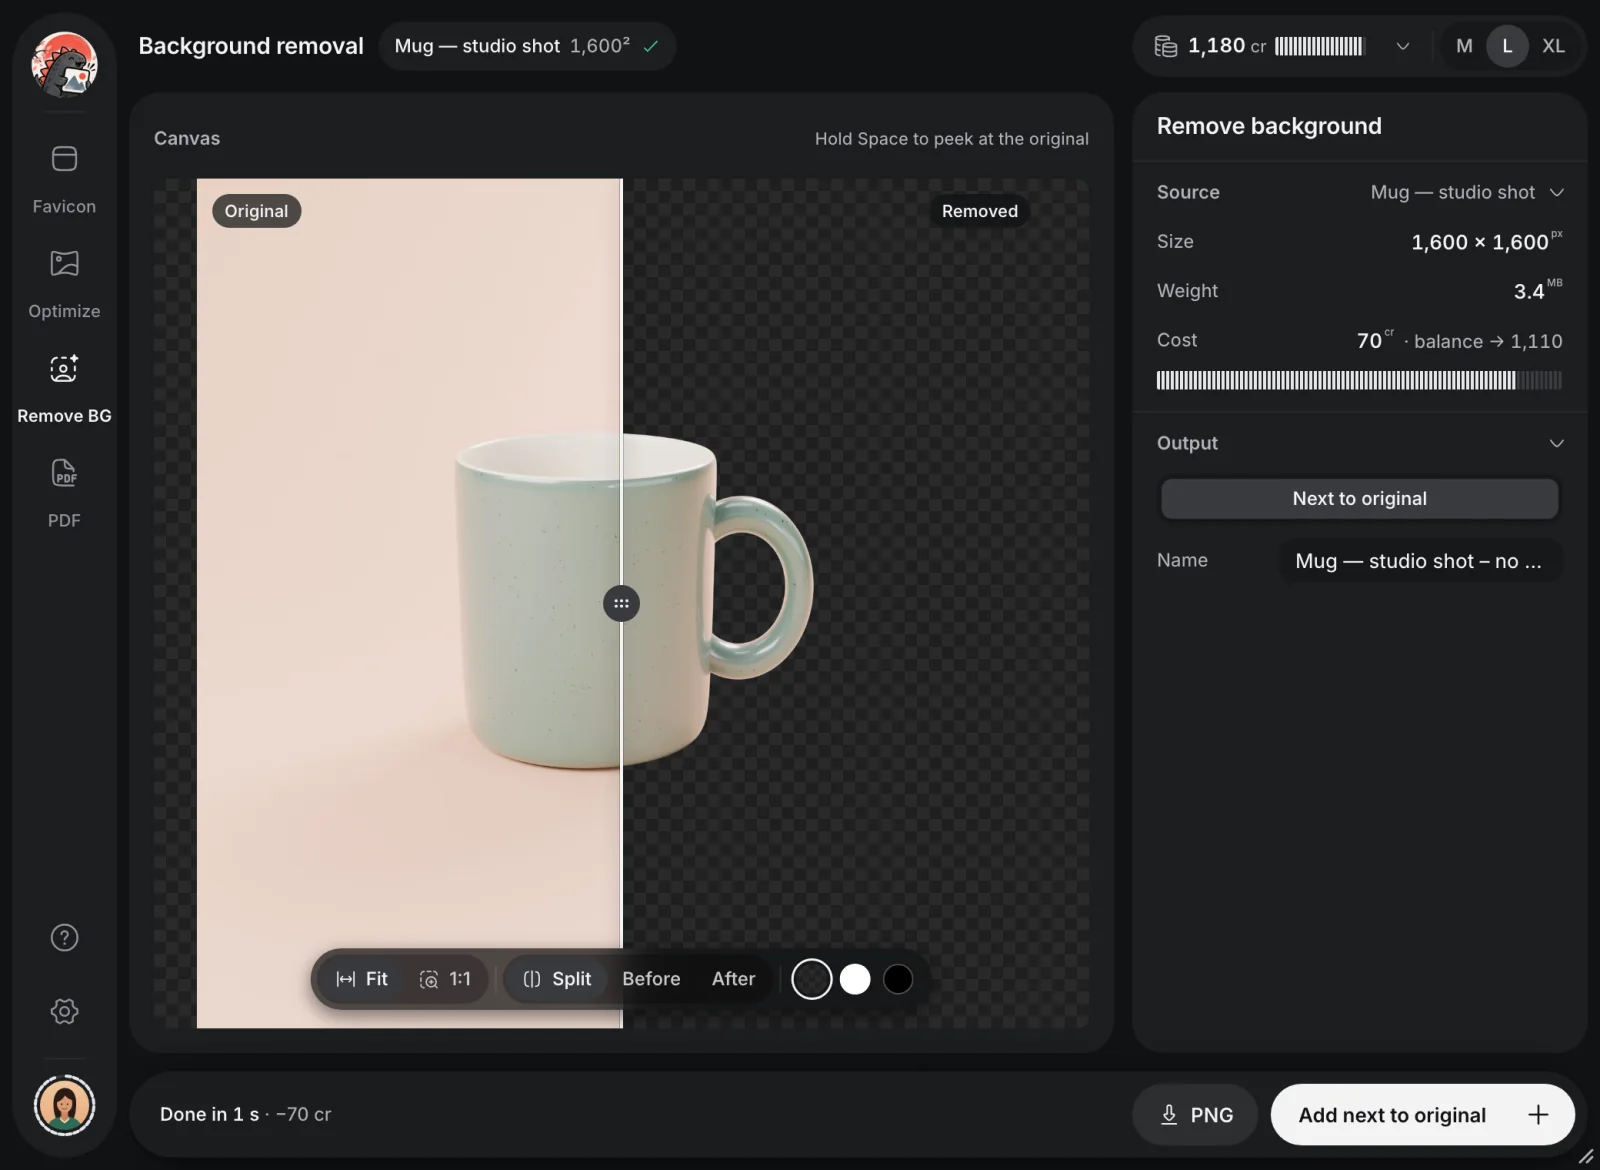The height and width of the screenshot is (1170, 1600).
Task: Click the split divider handle on canvas
Action: pyautogui.click(x=621, y=603)
